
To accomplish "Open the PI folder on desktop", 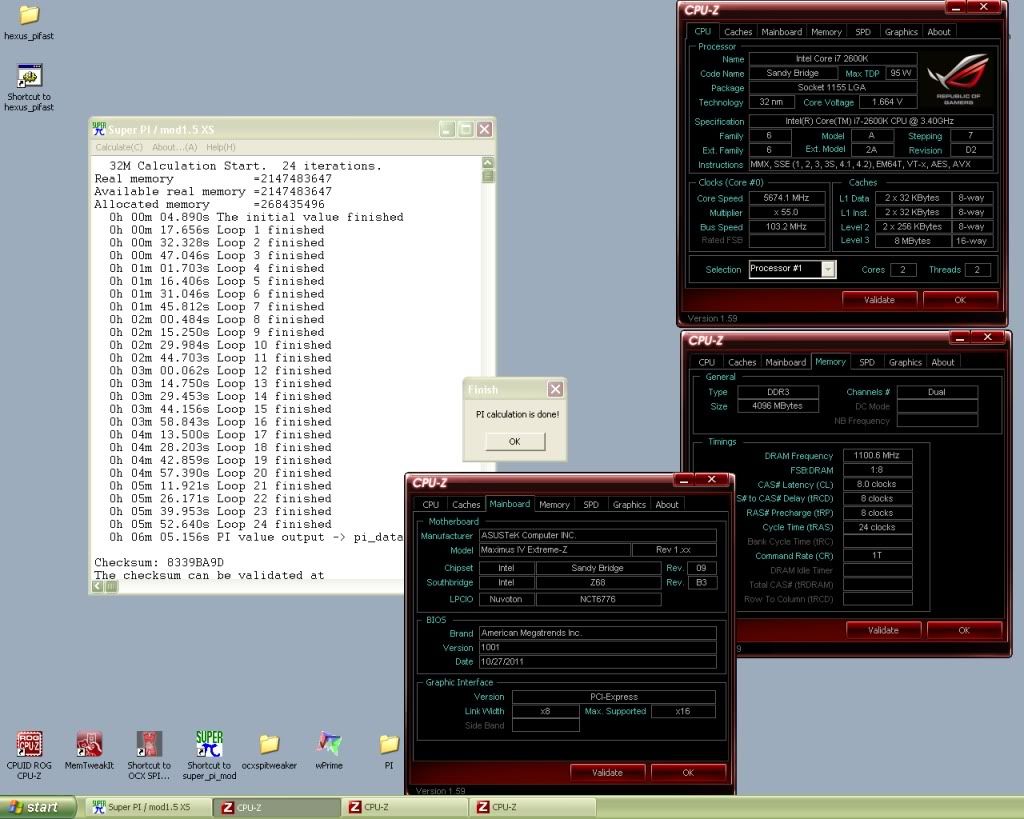I will 389,744.
